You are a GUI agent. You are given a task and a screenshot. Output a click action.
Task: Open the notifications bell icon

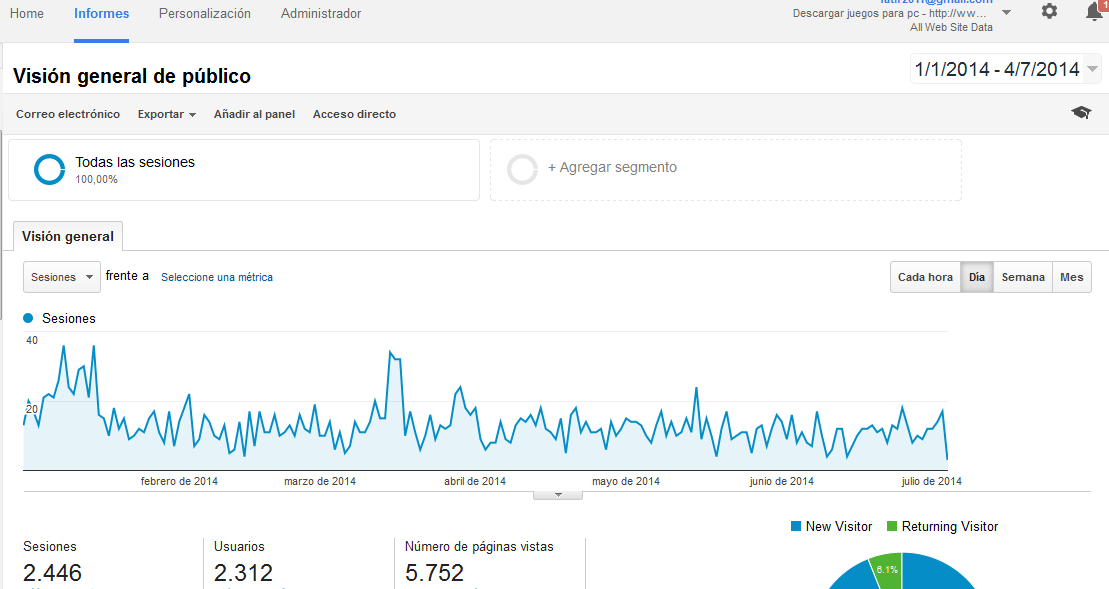coord(1095,11)
